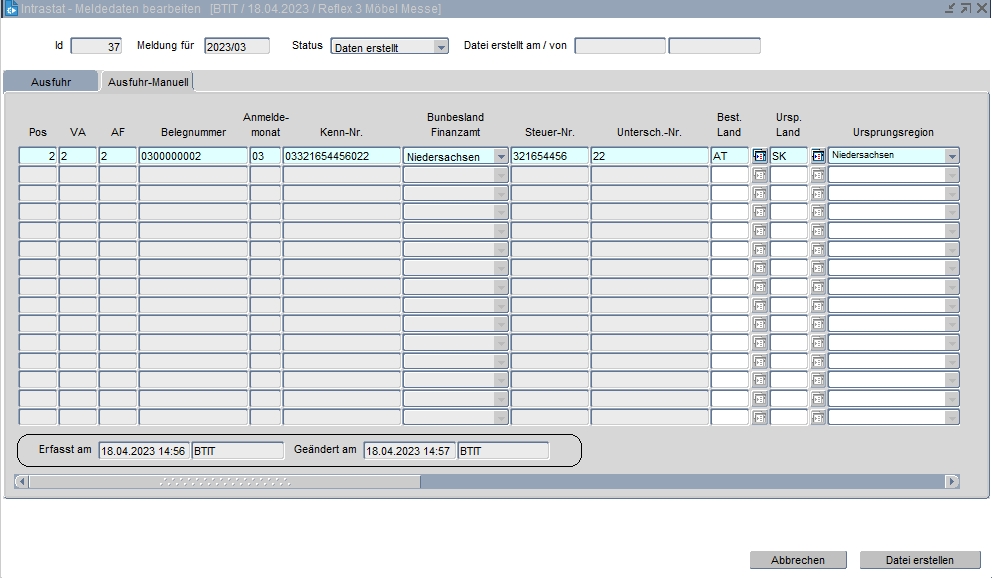Click Best. Land lookup icon in third row
Screen dimensions: 992x578
(x=759, y=193)
